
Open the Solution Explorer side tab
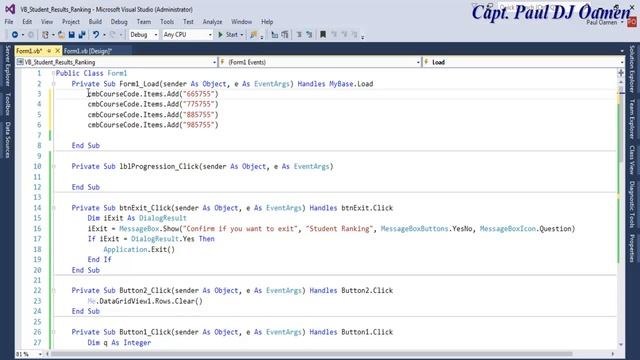click(632, 69)
